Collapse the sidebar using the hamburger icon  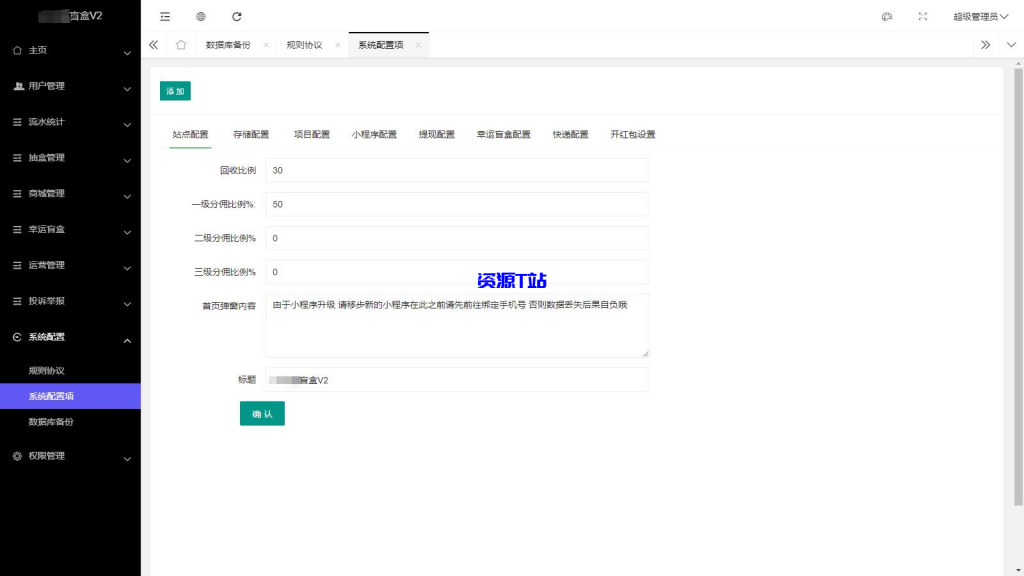(x=164, y=16)
